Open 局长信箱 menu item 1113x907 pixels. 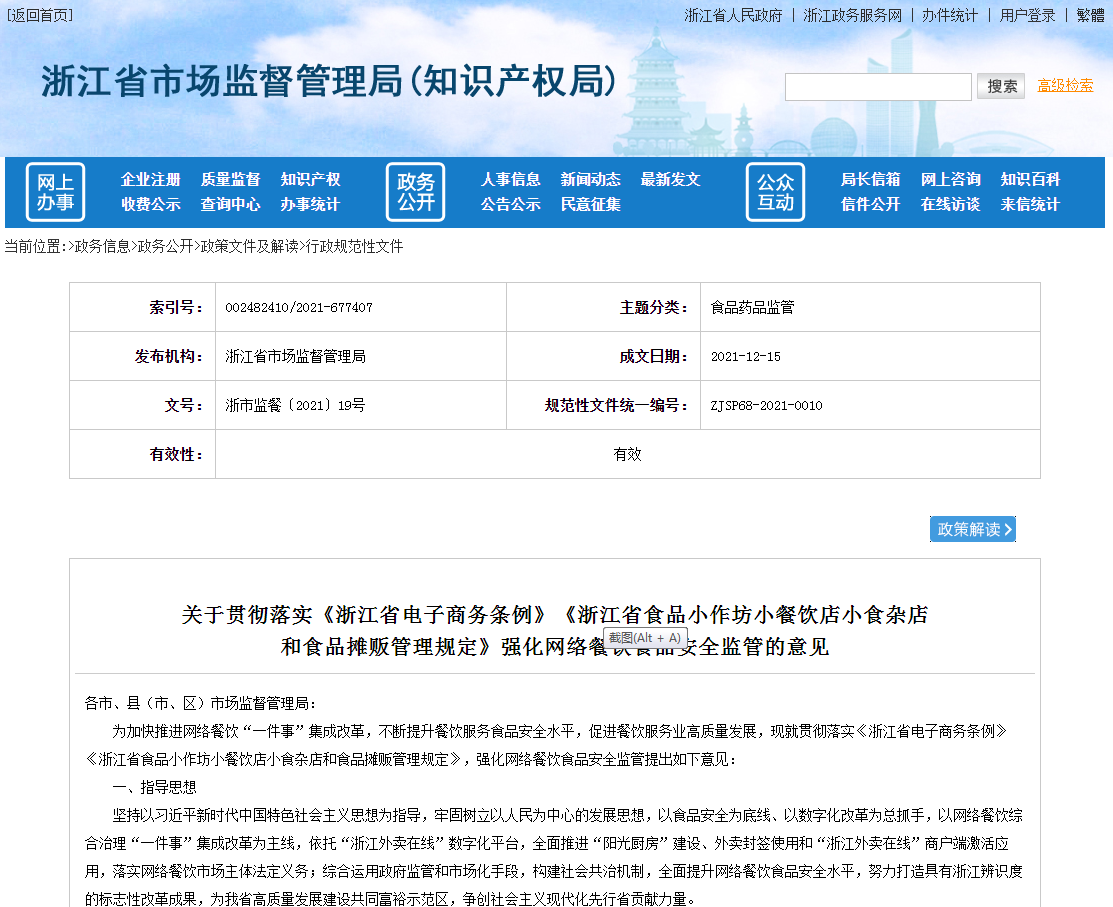pyautogui.click(x=871, y=180)
